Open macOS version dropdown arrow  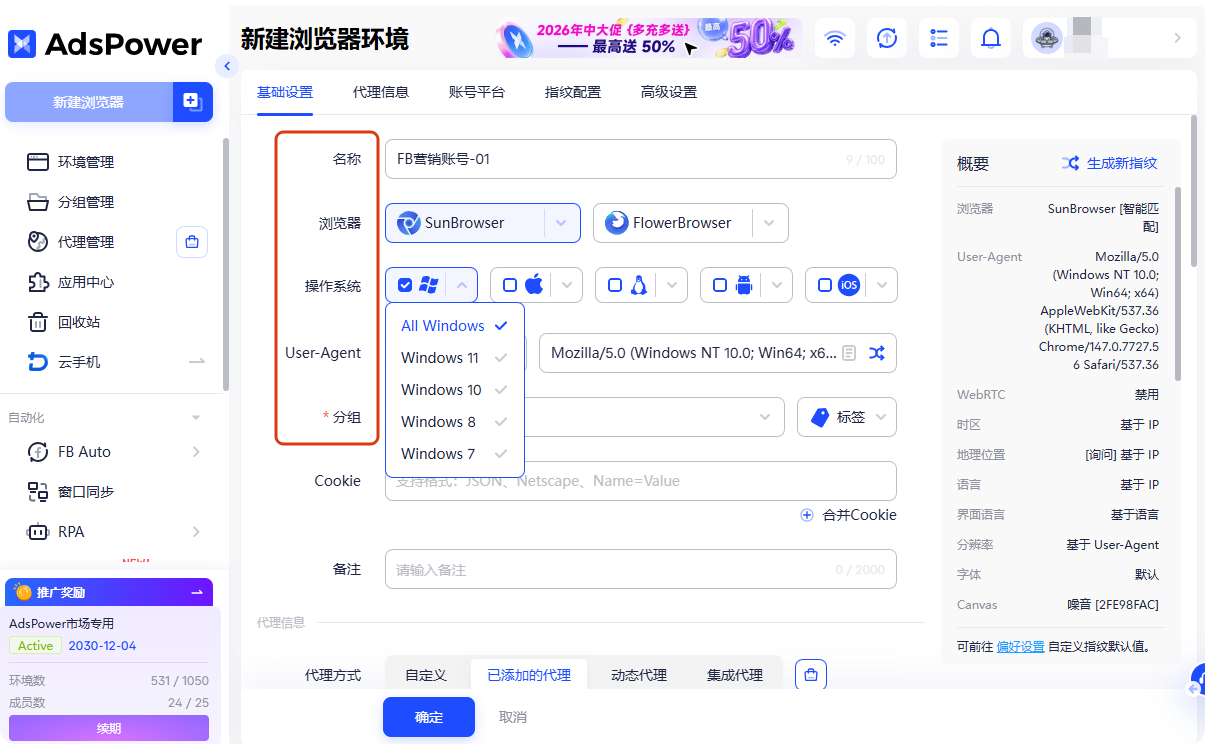[567, 285]
